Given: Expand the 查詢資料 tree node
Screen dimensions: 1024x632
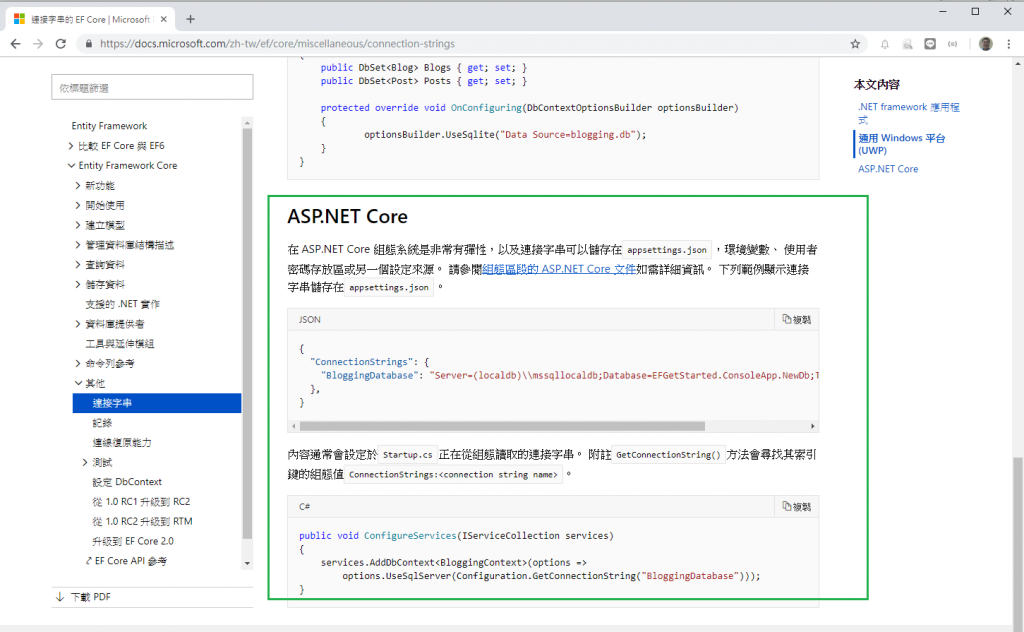Looking at the screenshot, I should click(x=78, y=264).
